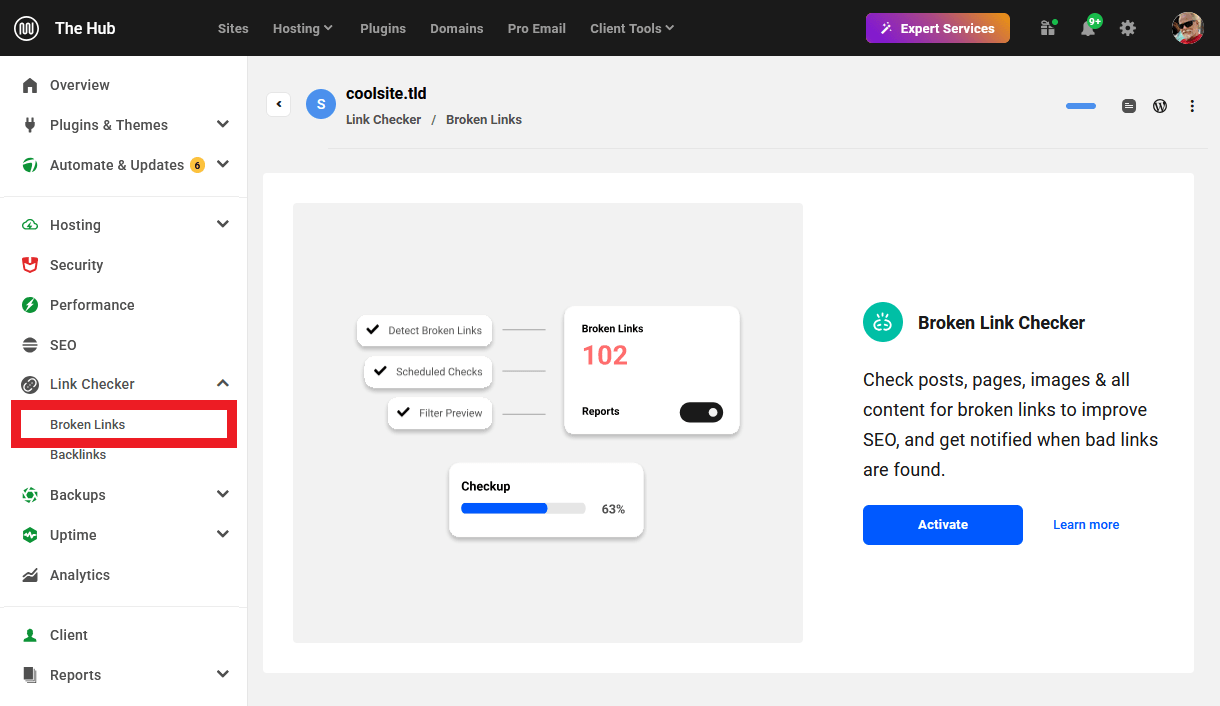Click the blue loading bar in the header

tap(1081, 106)
